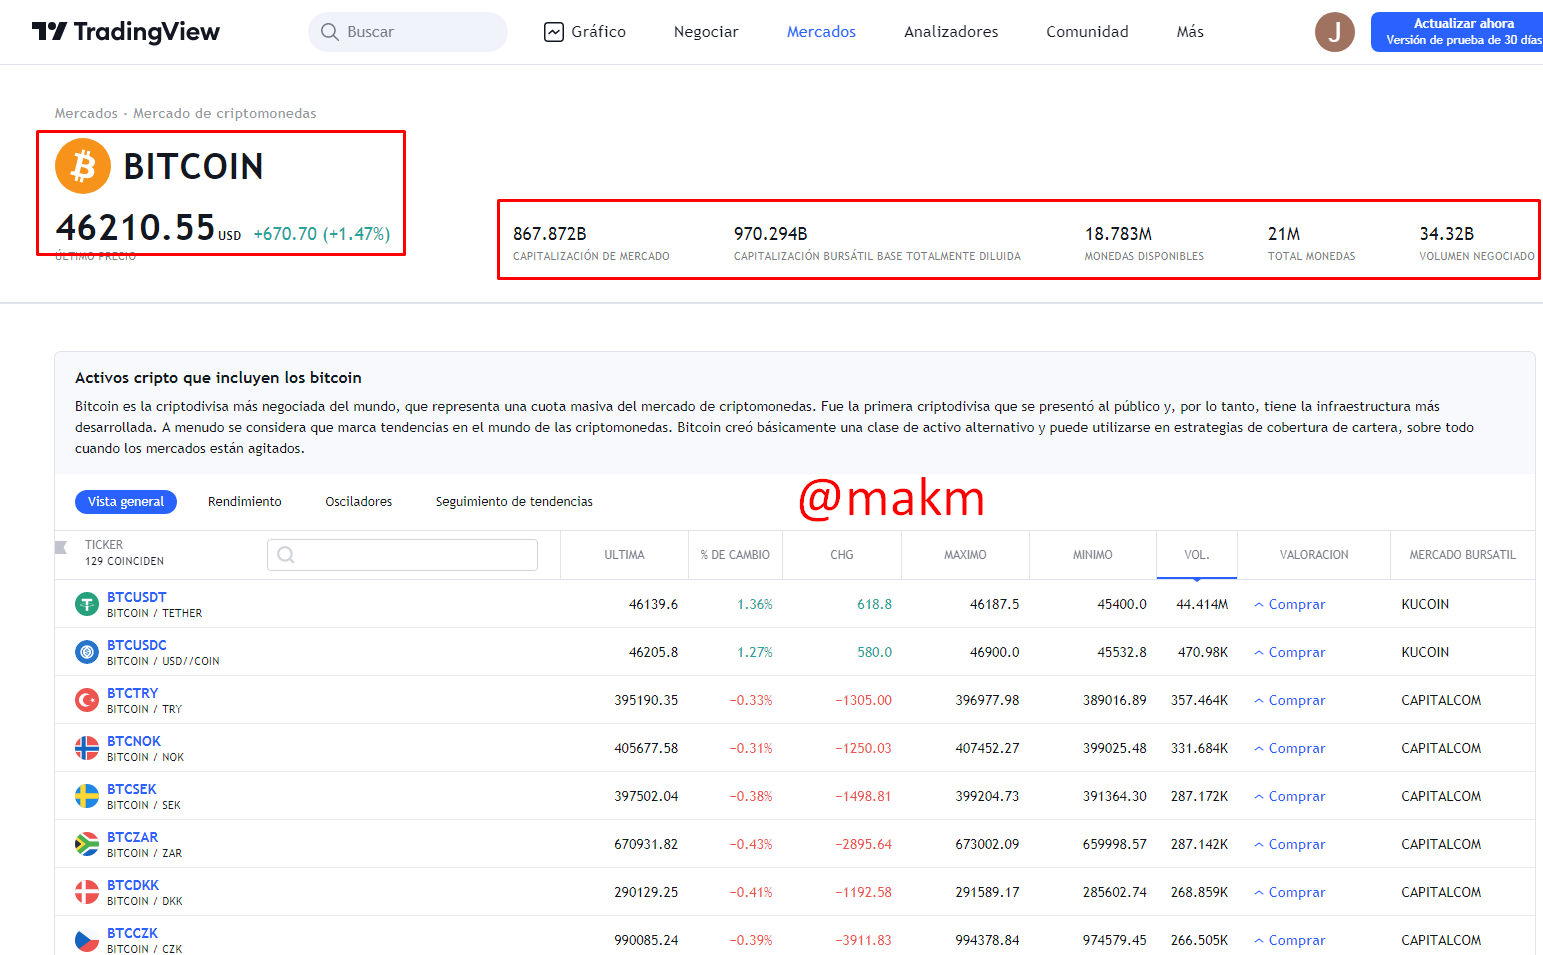Viewport: 1543px width, 955px height.
Task: Open the Analizadores menu
Action: [951, 32]
